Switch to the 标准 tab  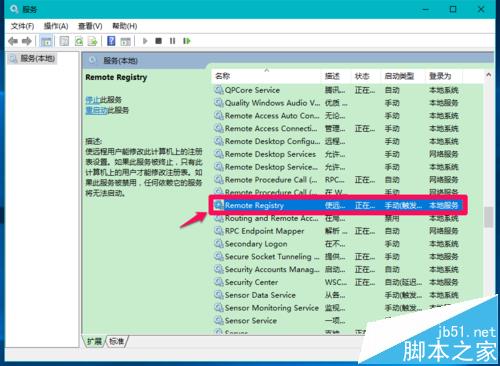(117, 341)
